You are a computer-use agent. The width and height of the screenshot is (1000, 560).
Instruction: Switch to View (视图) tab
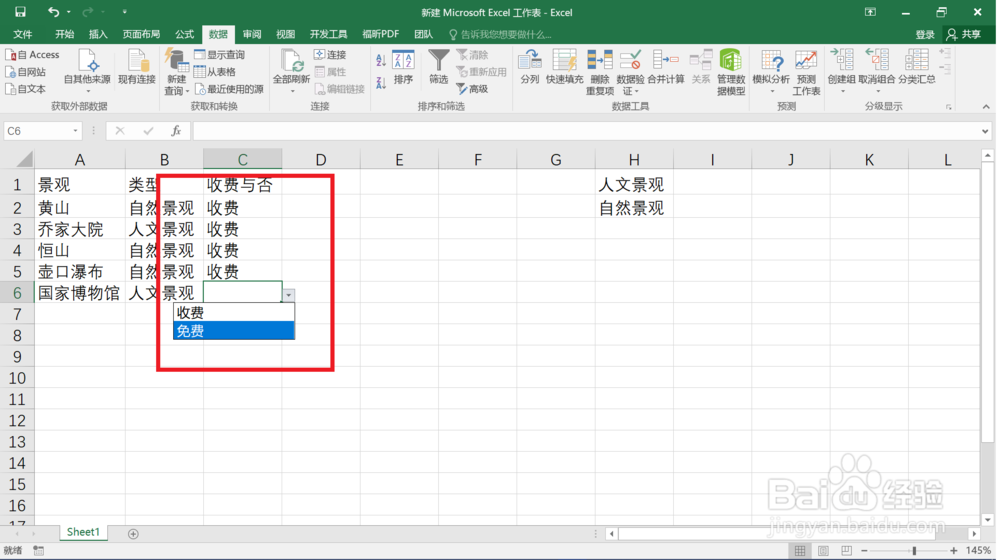(285, 34)
